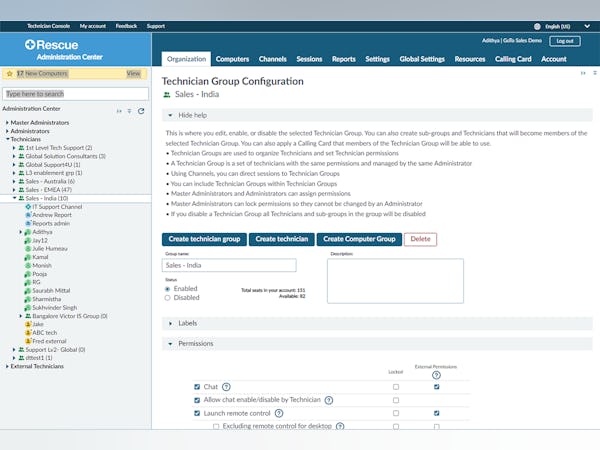Viewport: 600px width, 450px height.
Task: Click the filter icon in tree header
Action: click(x=129, y=111)
